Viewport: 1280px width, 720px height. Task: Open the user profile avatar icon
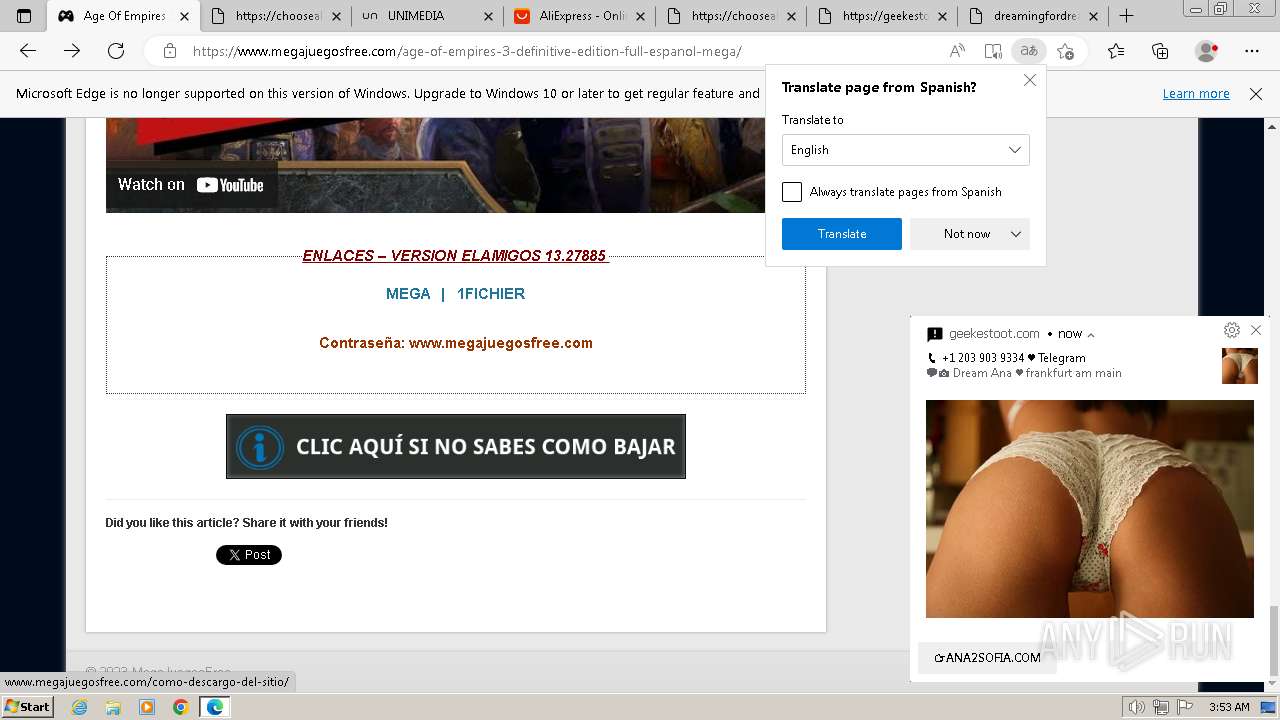coord(1207,51)
